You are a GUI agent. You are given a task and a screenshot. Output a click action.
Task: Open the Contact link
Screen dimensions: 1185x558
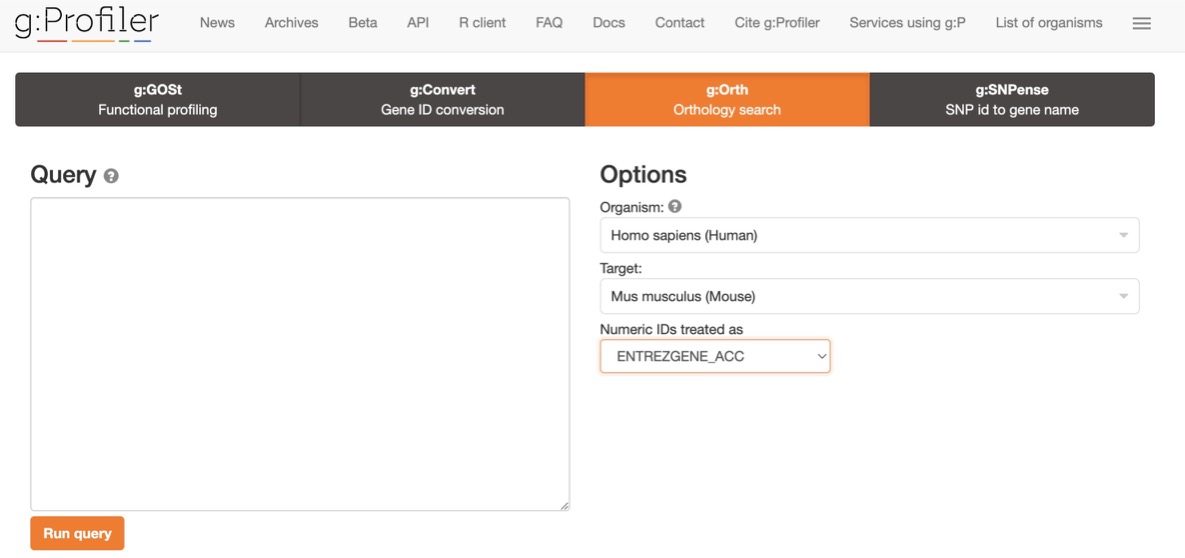[679, 23]
